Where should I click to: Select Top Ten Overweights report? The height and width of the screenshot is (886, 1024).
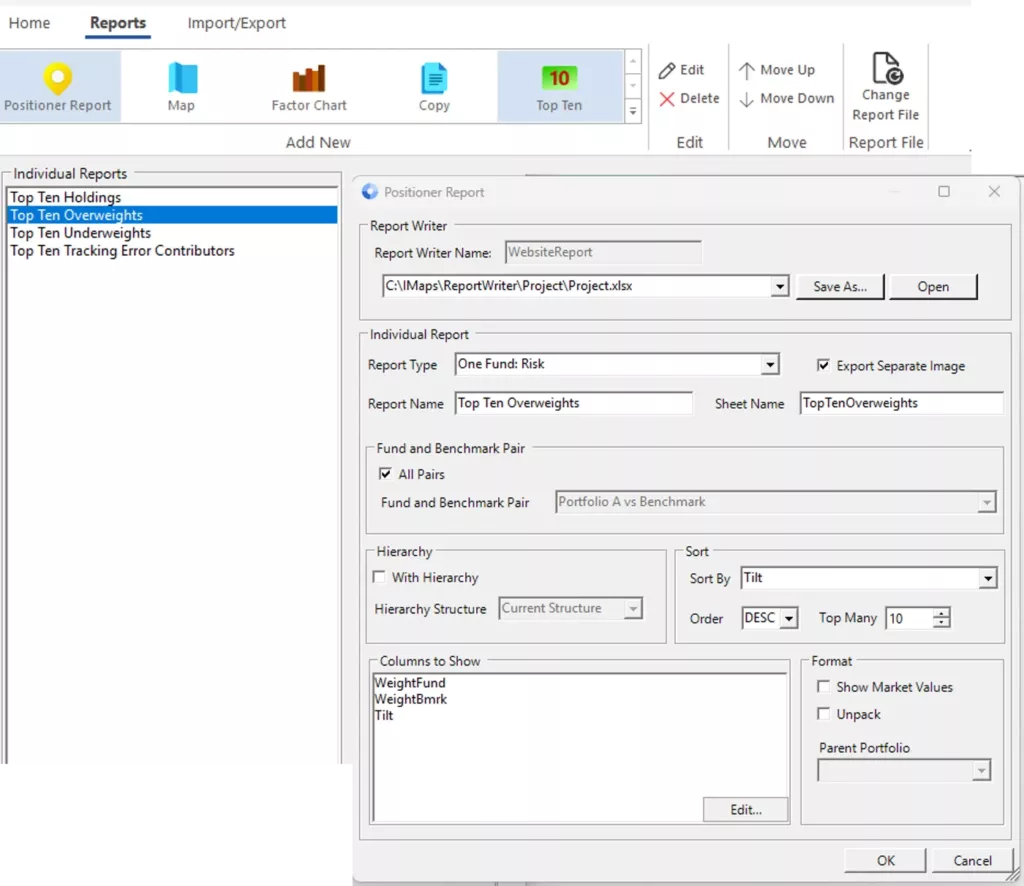click(x=172, y=215)
